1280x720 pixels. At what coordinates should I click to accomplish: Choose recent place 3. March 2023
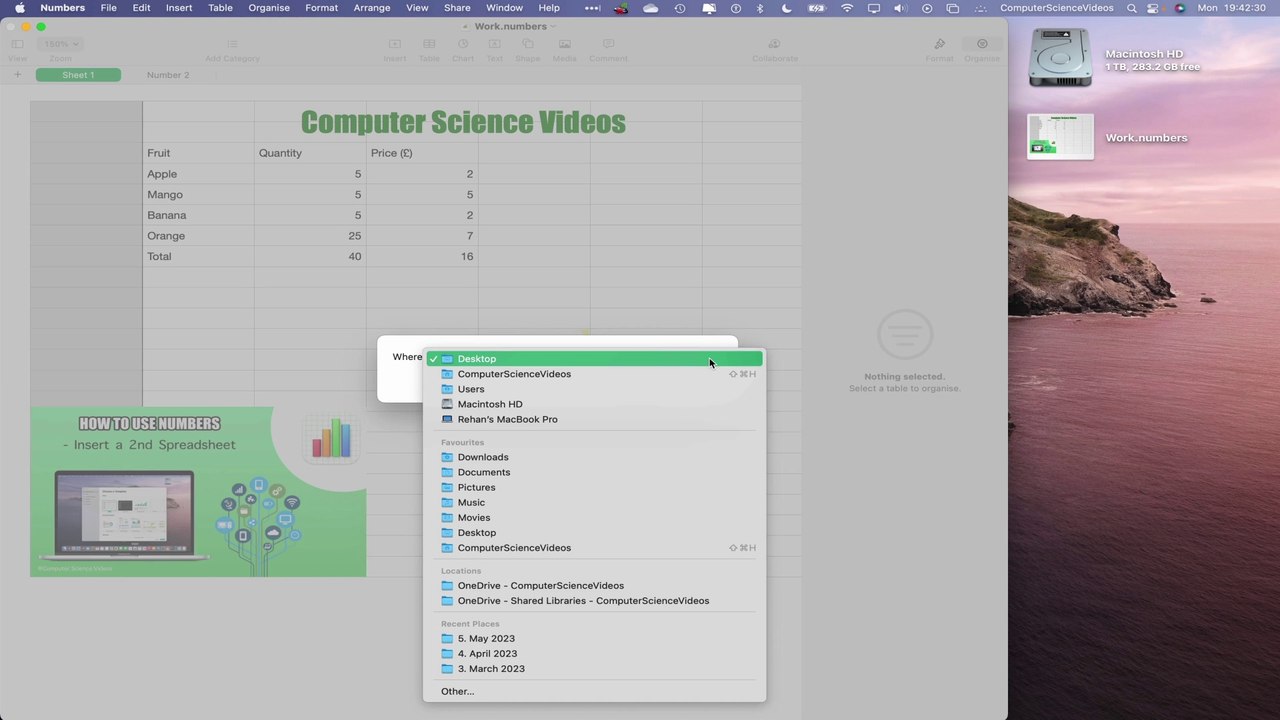pyautogui.click(x=595, y=669)
